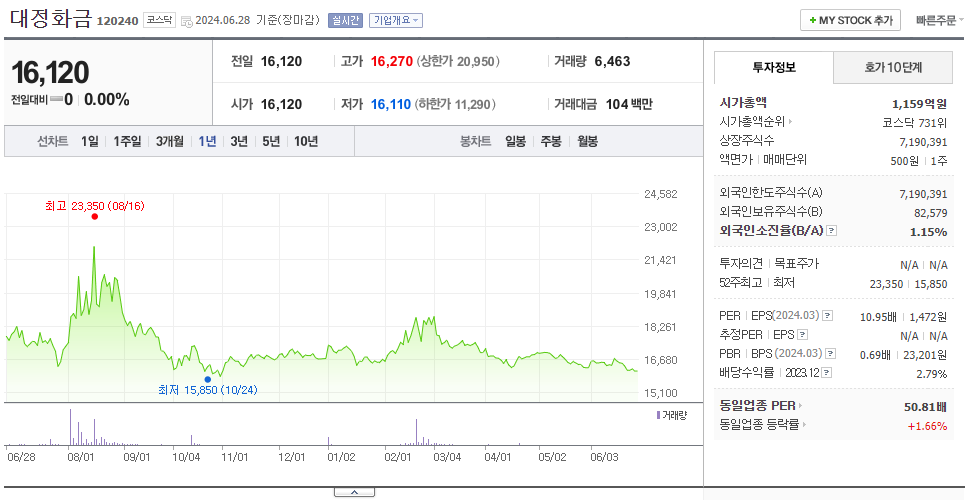The height and width of the screenshot is (500, 968).
Task: Select 월봉 candlestick chart
Action: tap(588, 141)
